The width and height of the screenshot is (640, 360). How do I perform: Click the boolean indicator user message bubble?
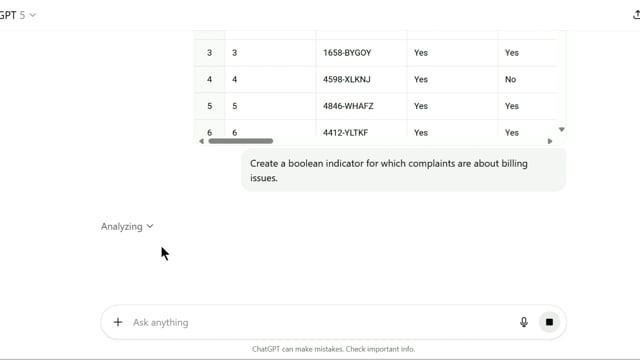[x=404, y=171]
